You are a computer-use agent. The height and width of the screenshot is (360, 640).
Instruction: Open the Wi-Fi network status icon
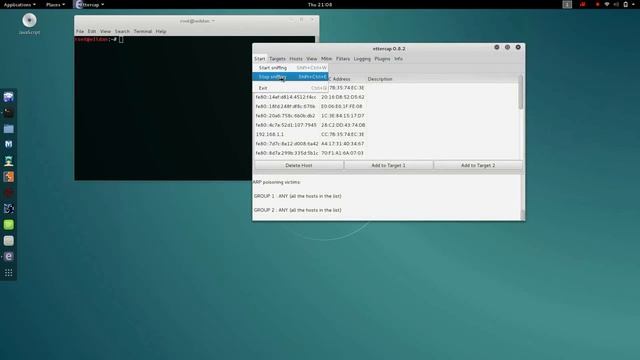tap(607, 4)
